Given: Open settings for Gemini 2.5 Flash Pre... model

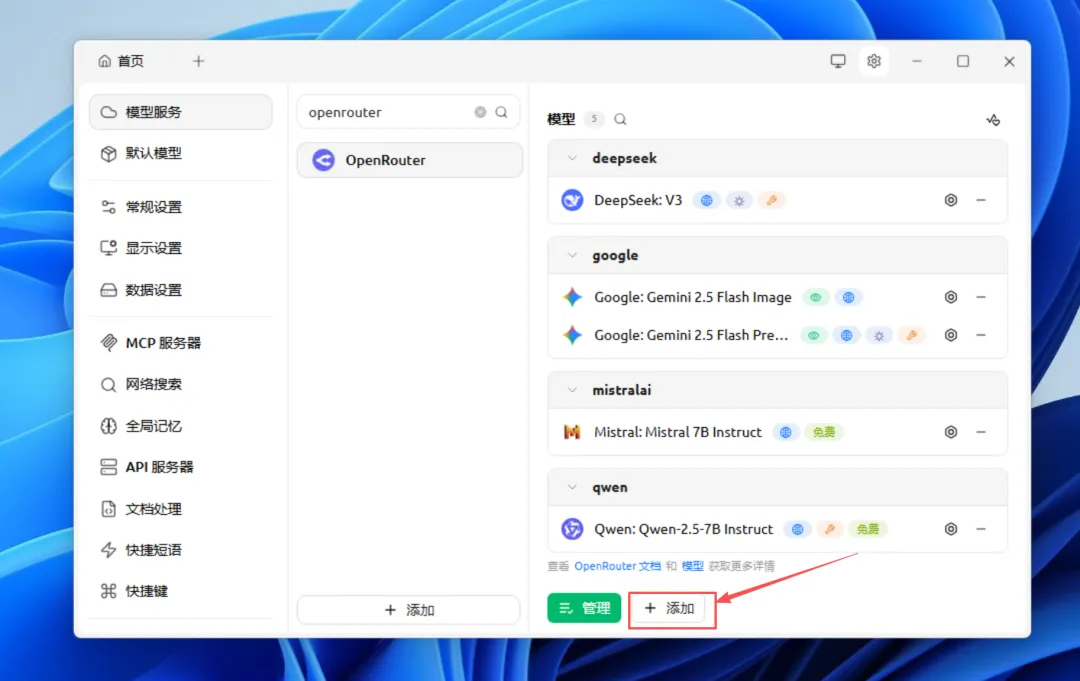Looking at the screenshot, I should coord(951,335).
